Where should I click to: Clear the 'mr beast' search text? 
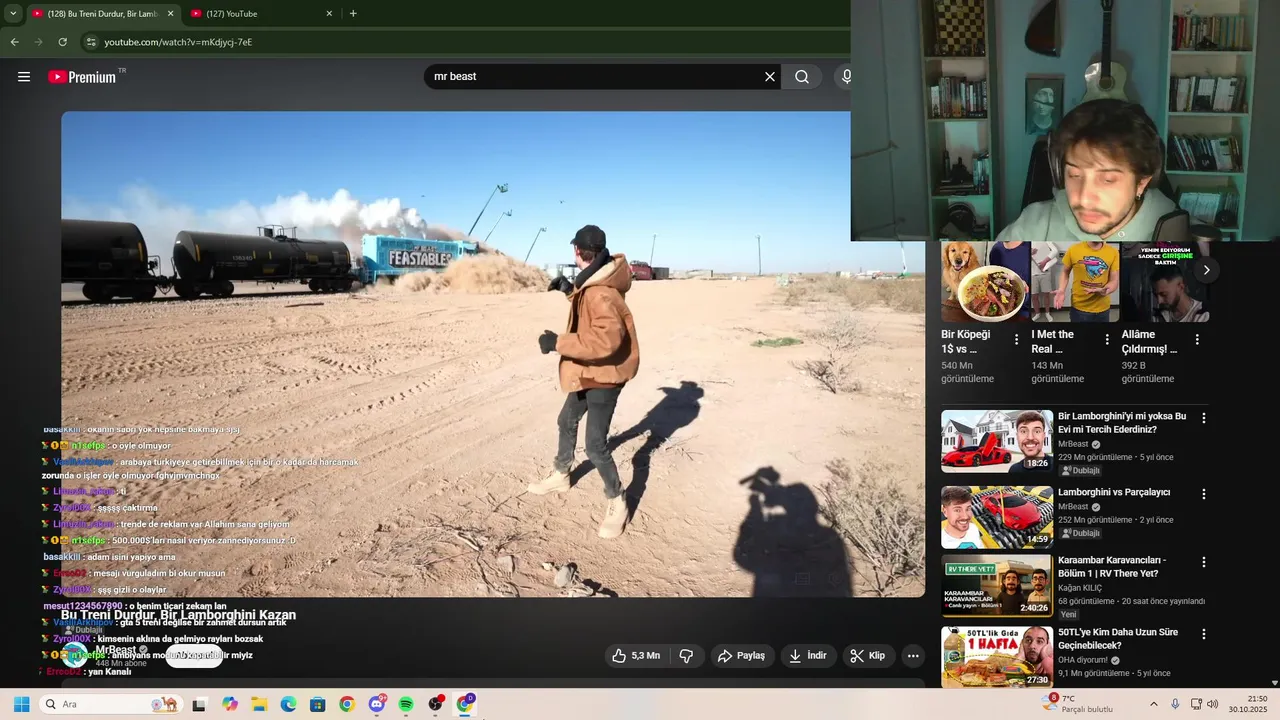point(770,77)
